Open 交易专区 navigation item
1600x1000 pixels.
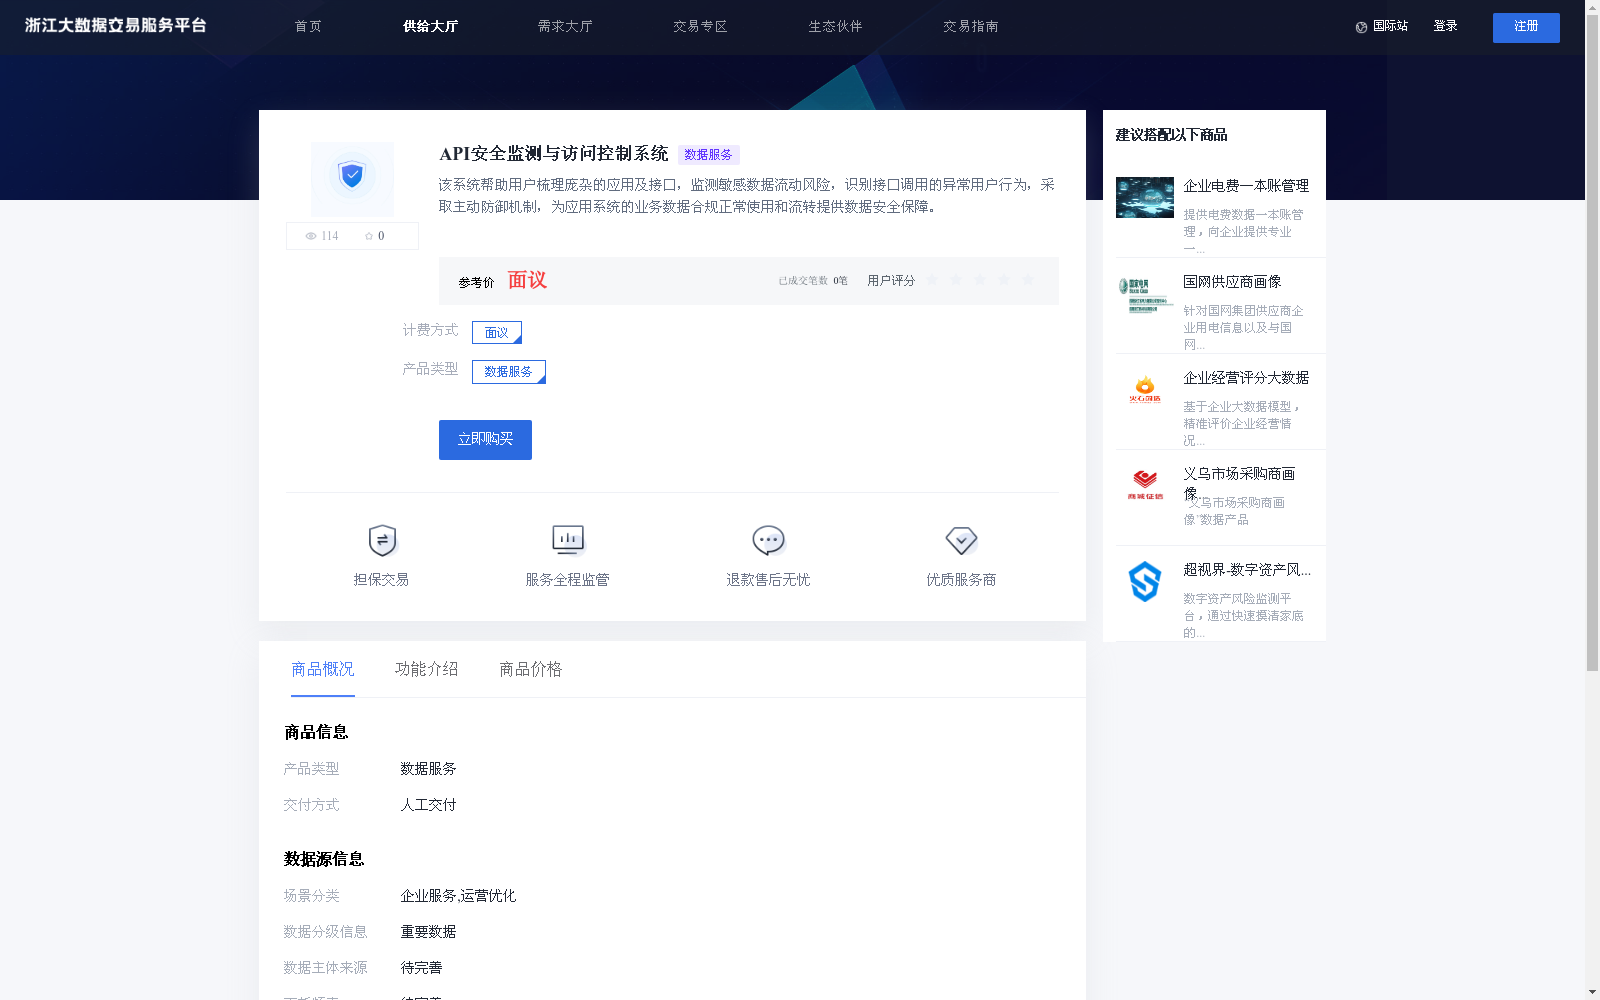[x=700, y=26]
